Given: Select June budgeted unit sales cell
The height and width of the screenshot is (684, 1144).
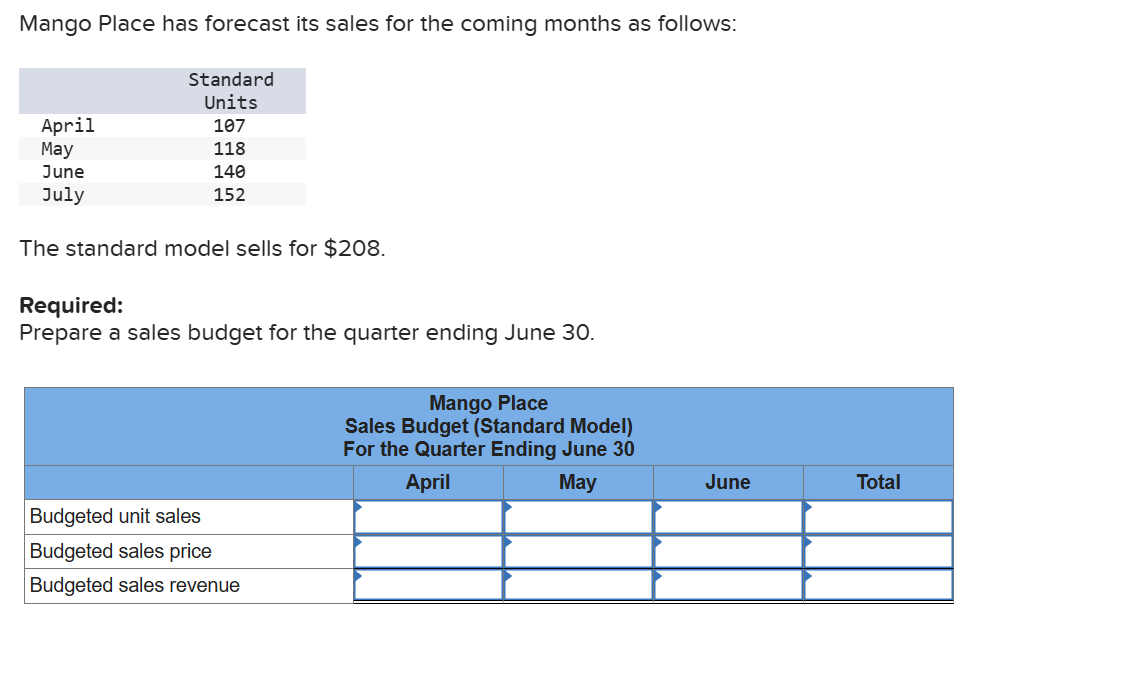Looking at the screenshot, I should 728,517.
